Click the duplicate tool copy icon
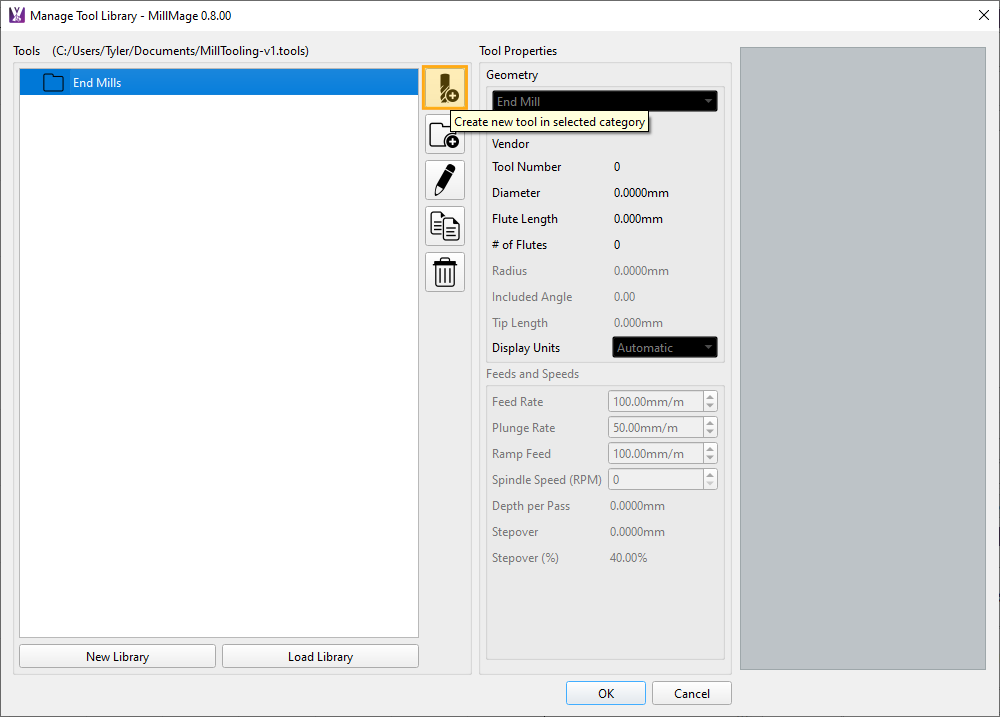 point(444,226)
